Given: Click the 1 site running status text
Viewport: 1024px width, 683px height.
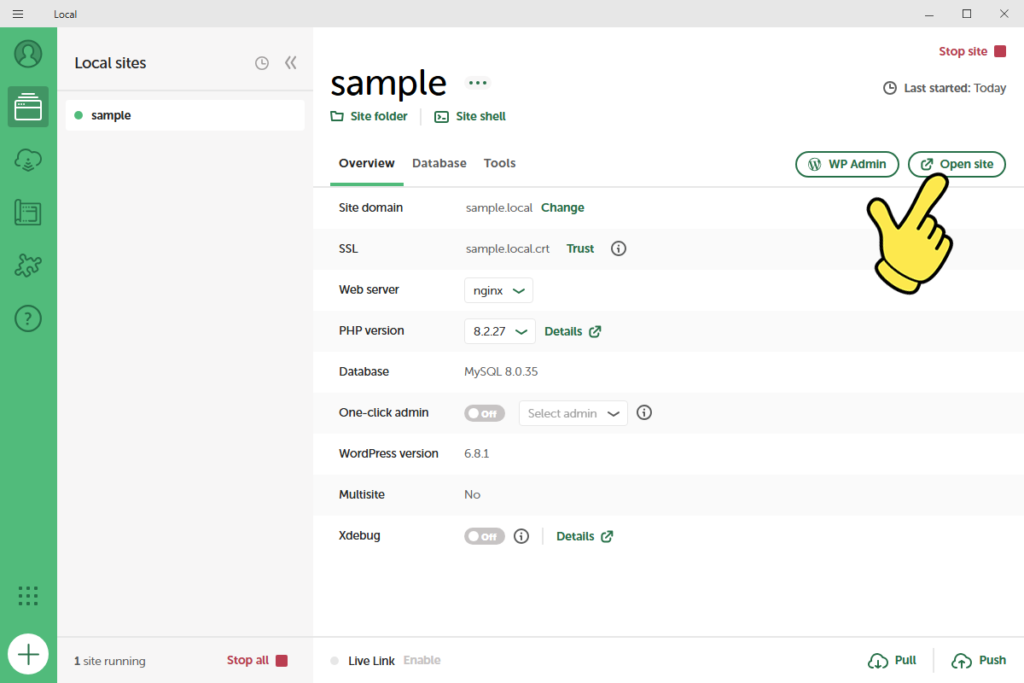Looking at the screenshot, I should pos(110,661).
